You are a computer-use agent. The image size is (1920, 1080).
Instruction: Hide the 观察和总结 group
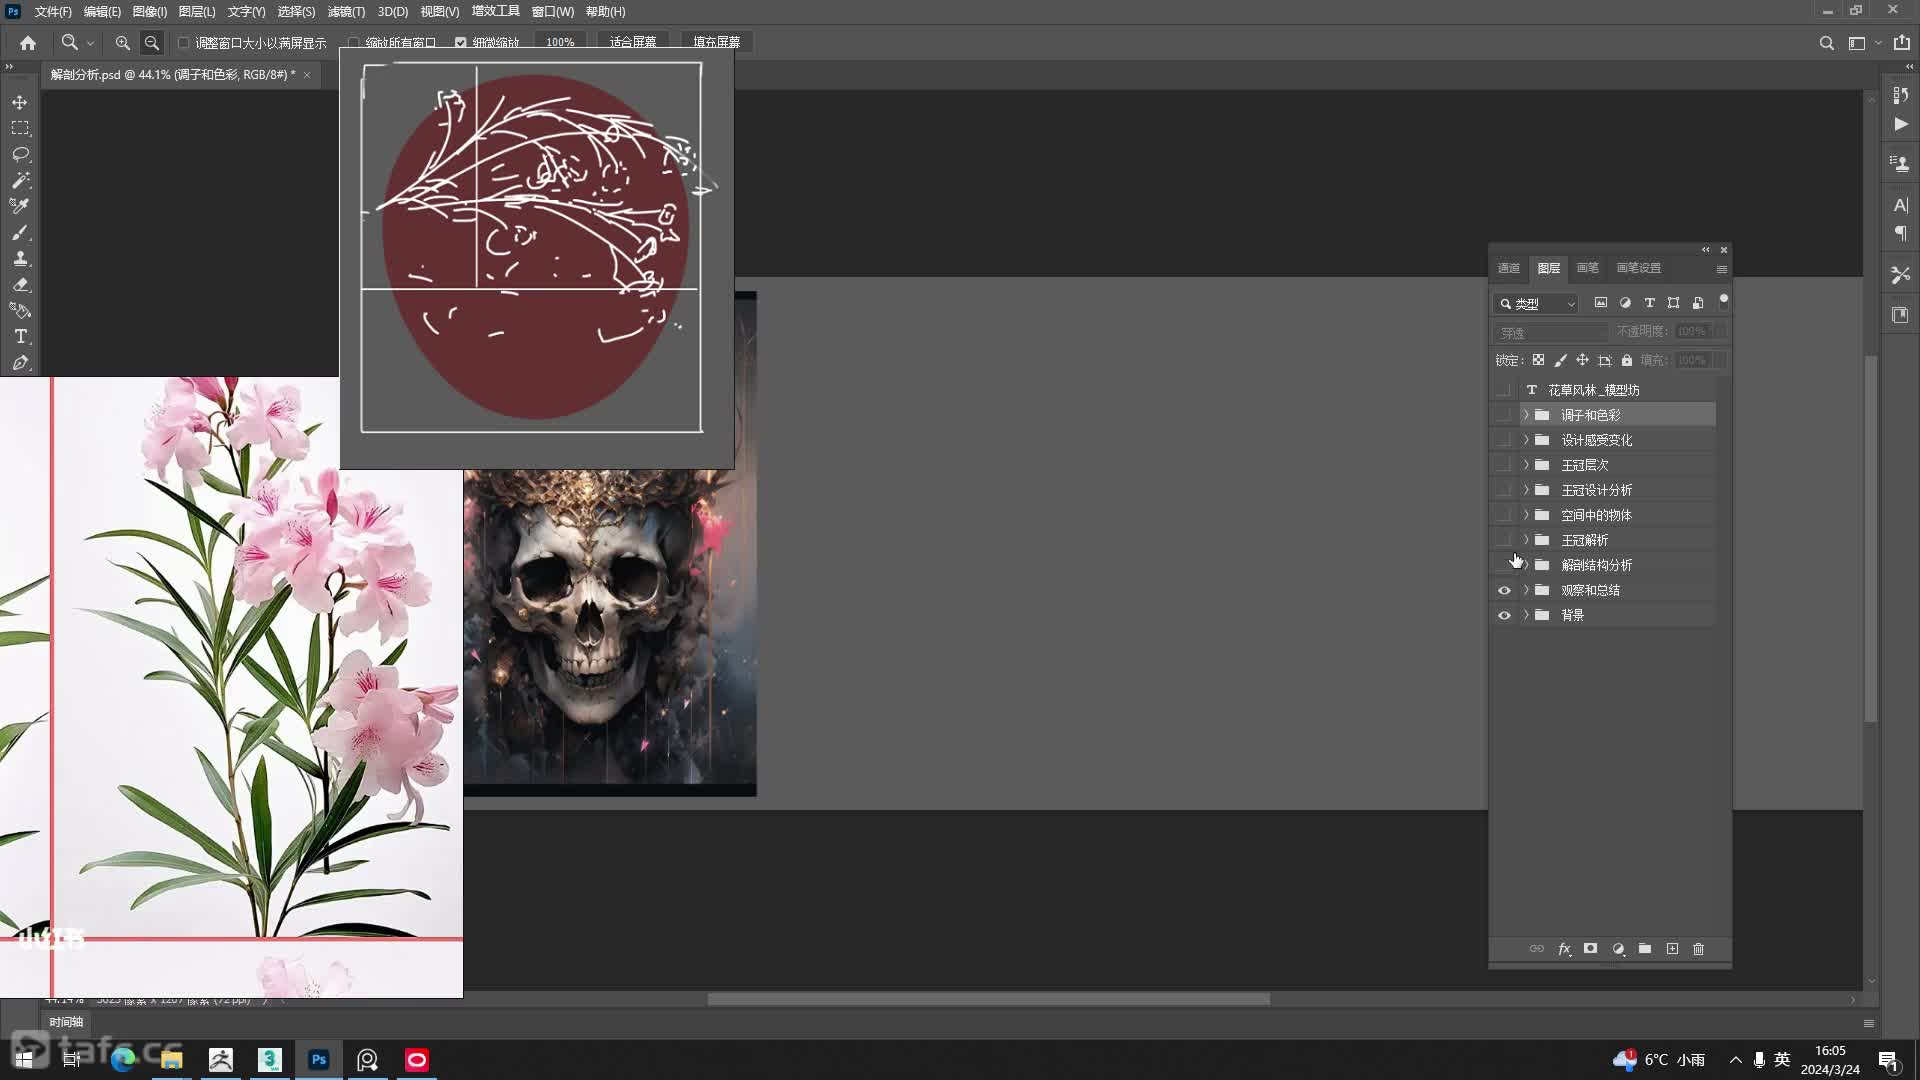point(1503,590)
